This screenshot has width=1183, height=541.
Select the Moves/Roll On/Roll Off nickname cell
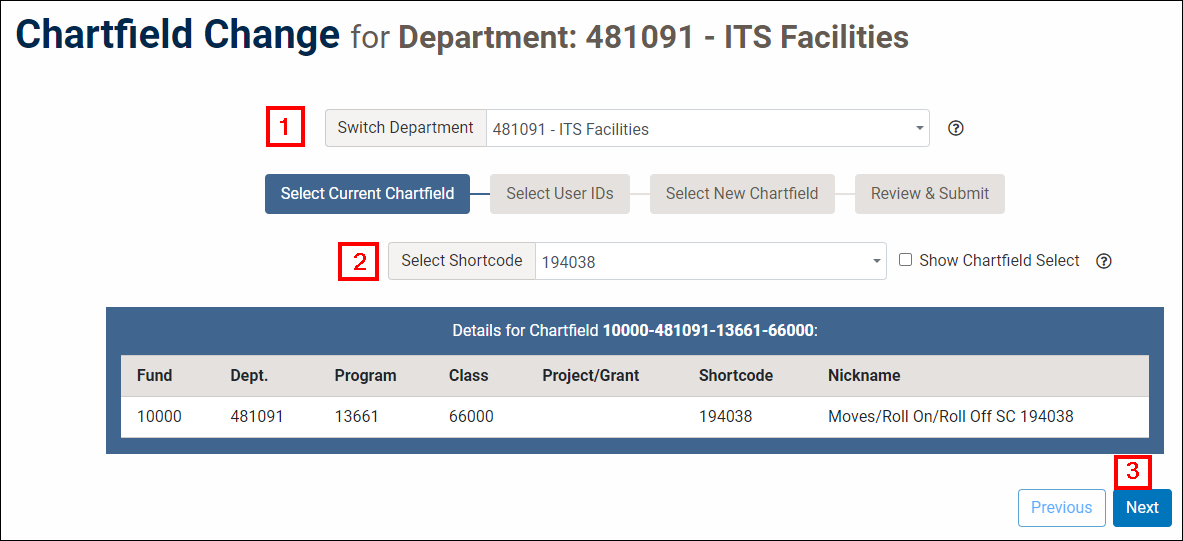tap(950, 416)
